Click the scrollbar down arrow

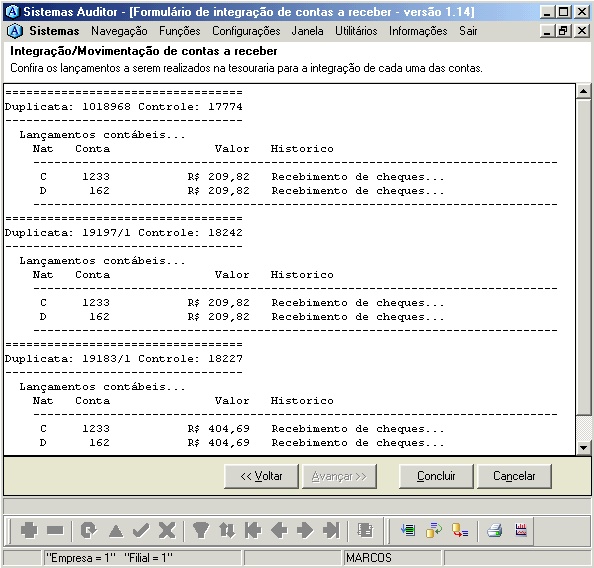583,448
